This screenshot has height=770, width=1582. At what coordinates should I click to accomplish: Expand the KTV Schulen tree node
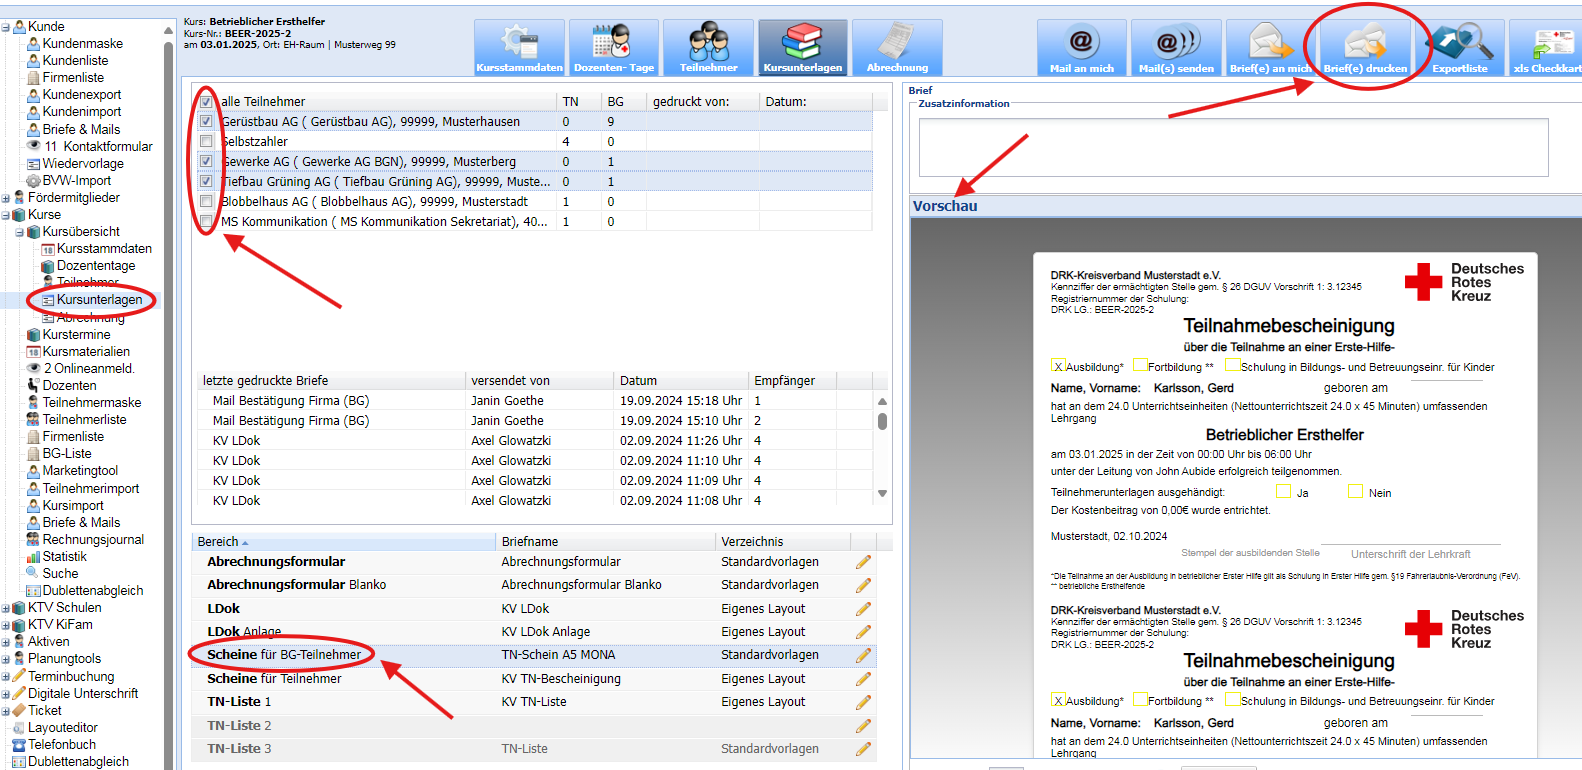(6, 608)
